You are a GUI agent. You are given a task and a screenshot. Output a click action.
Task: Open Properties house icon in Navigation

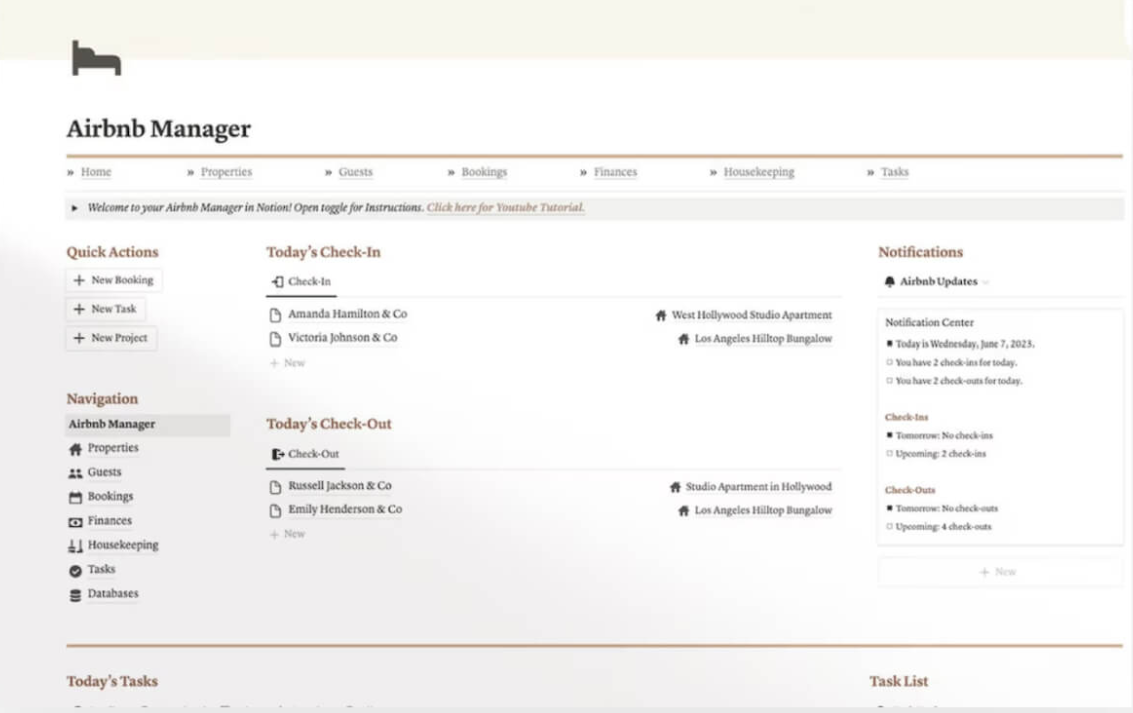pyautogui.click(x=75, y=449)
